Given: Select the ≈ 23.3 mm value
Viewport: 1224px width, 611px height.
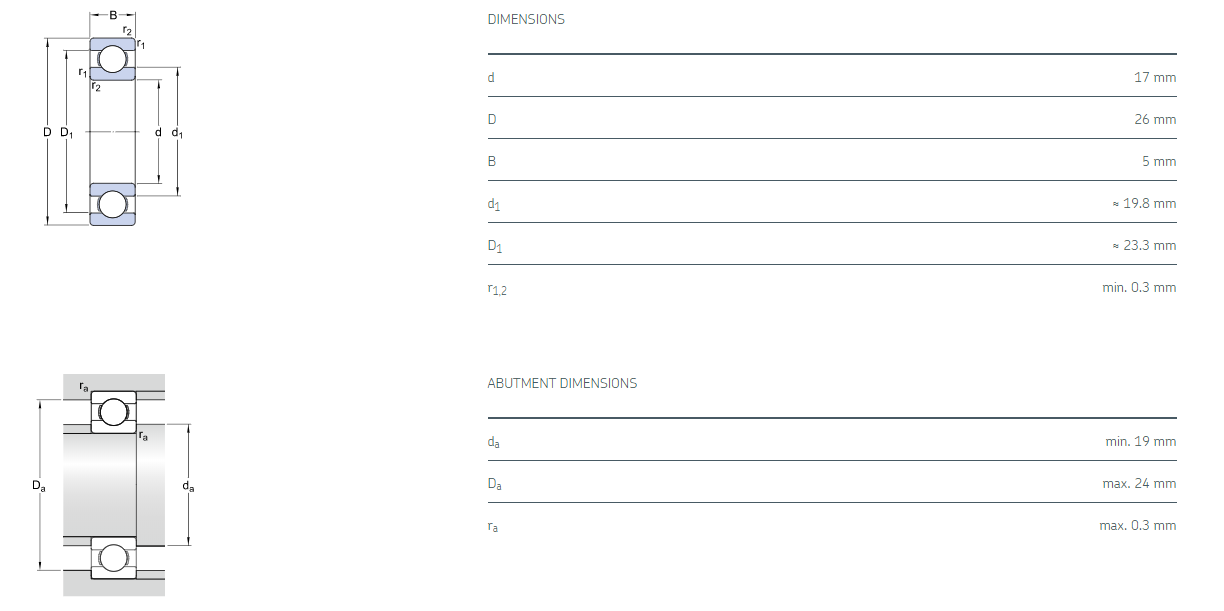Looking at the screenshot, I should [x=1143, y=245].
